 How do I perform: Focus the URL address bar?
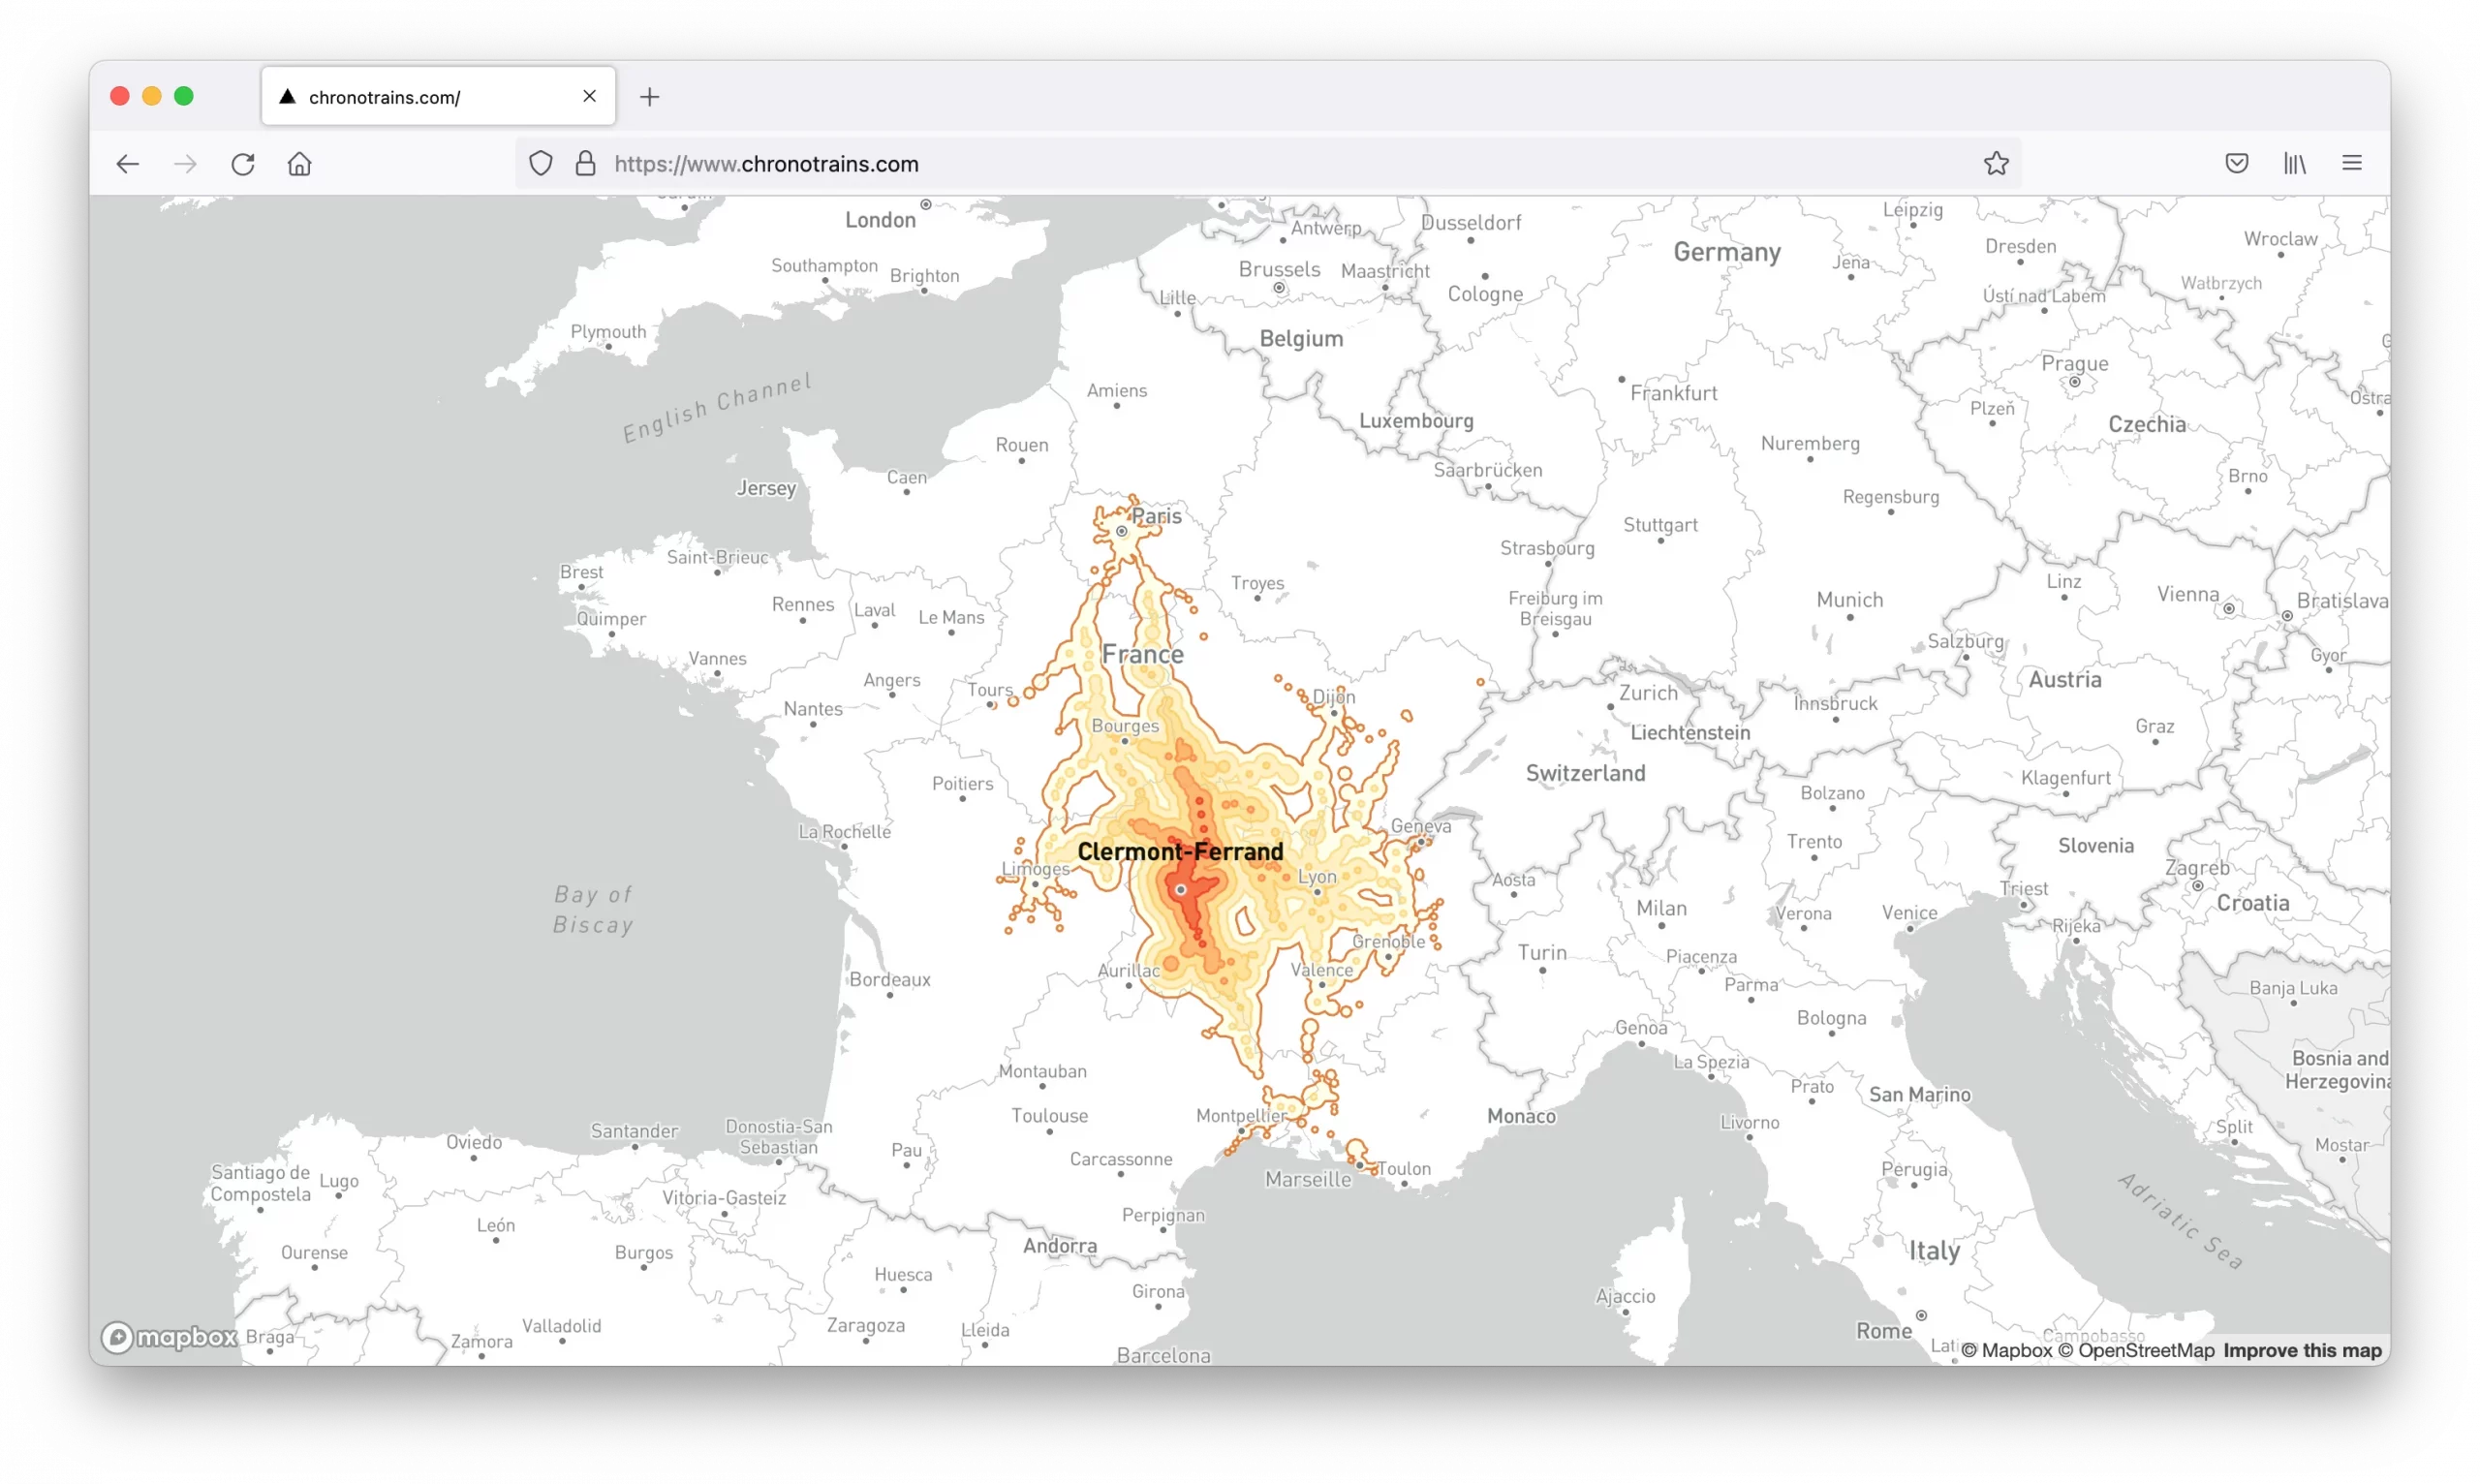1268,164
